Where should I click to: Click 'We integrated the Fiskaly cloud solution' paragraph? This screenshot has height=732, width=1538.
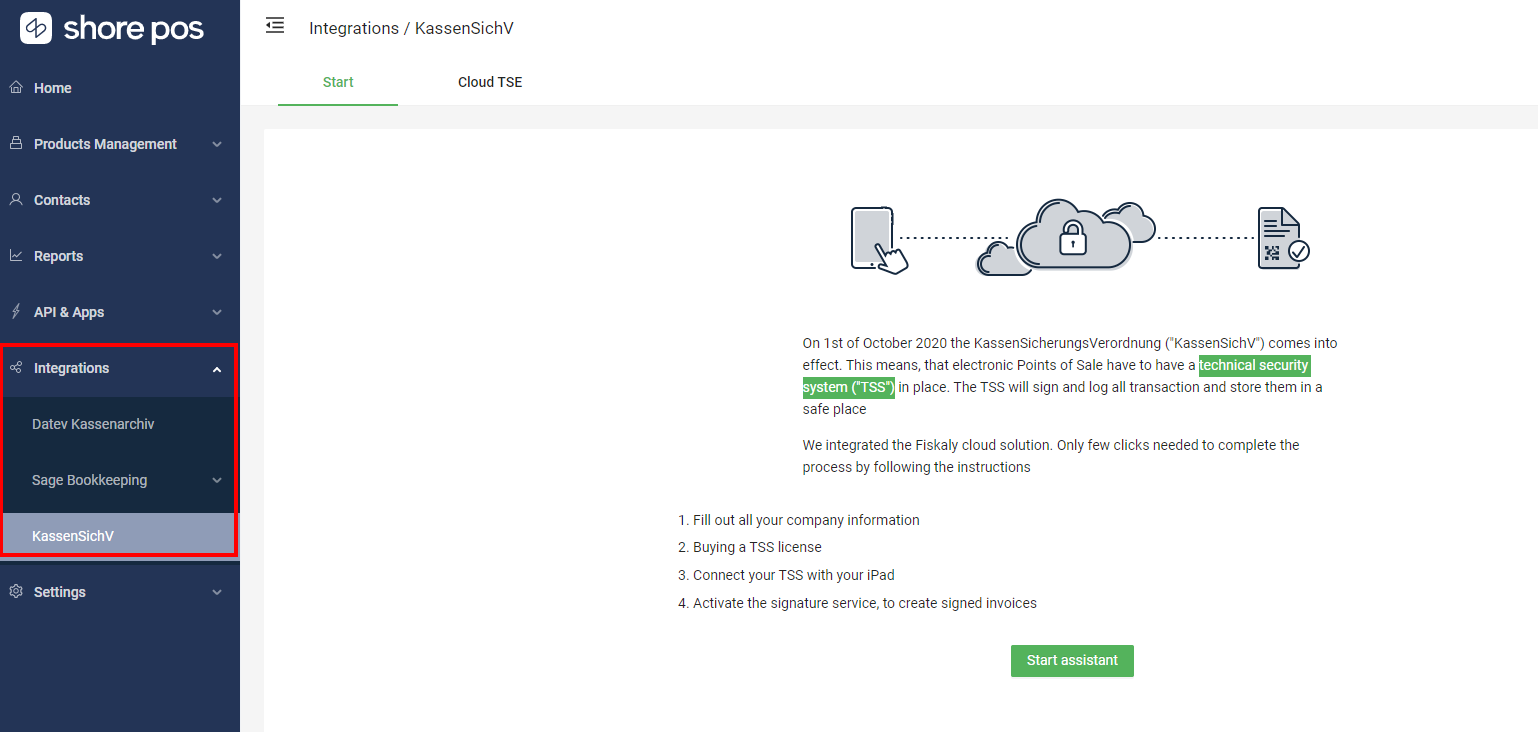pos(1051,456)
